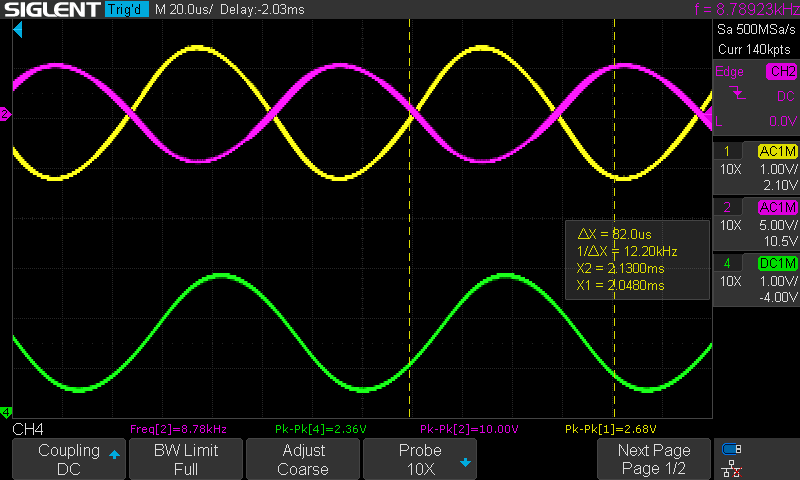
Task: Click the CH2 trigger source badge
Action: (x=782, y=71)
